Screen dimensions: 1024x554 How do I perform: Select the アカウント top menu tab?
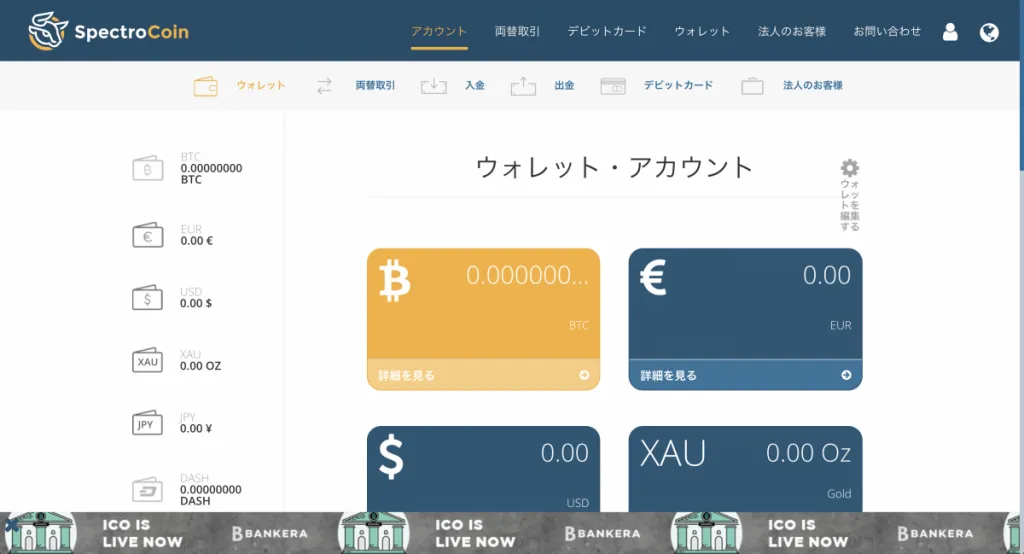pyautogui.click(x=439, y=31)
